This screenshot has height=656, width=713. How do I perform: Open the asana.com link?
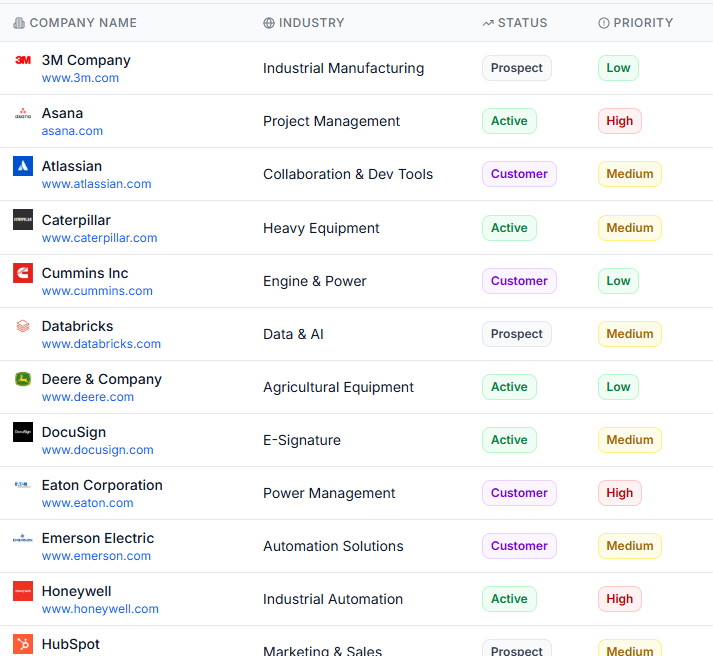tap(72, 131)
